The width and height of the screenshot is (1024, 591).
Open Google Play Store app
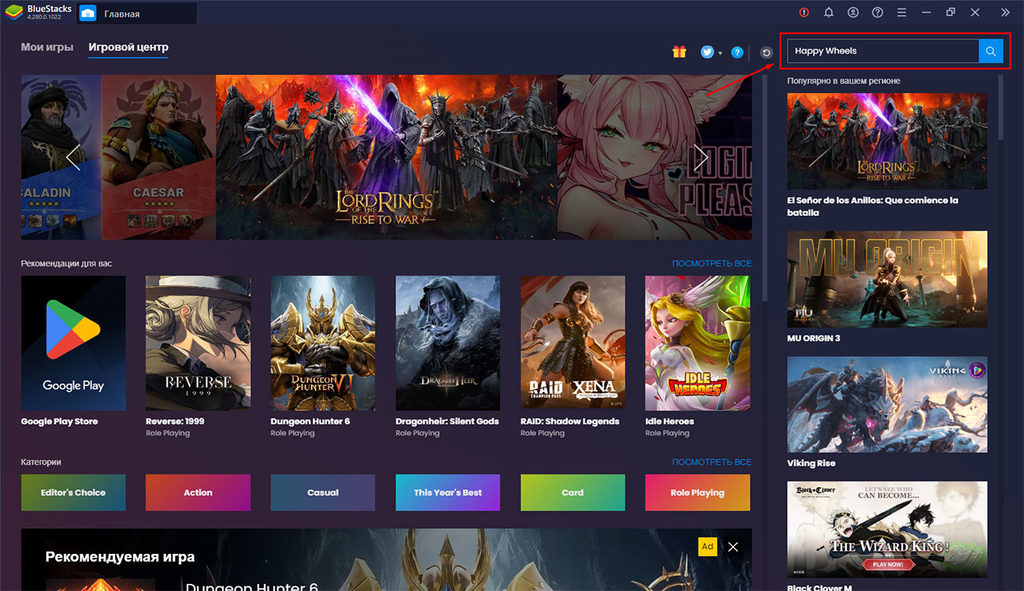tap(73, 343)
